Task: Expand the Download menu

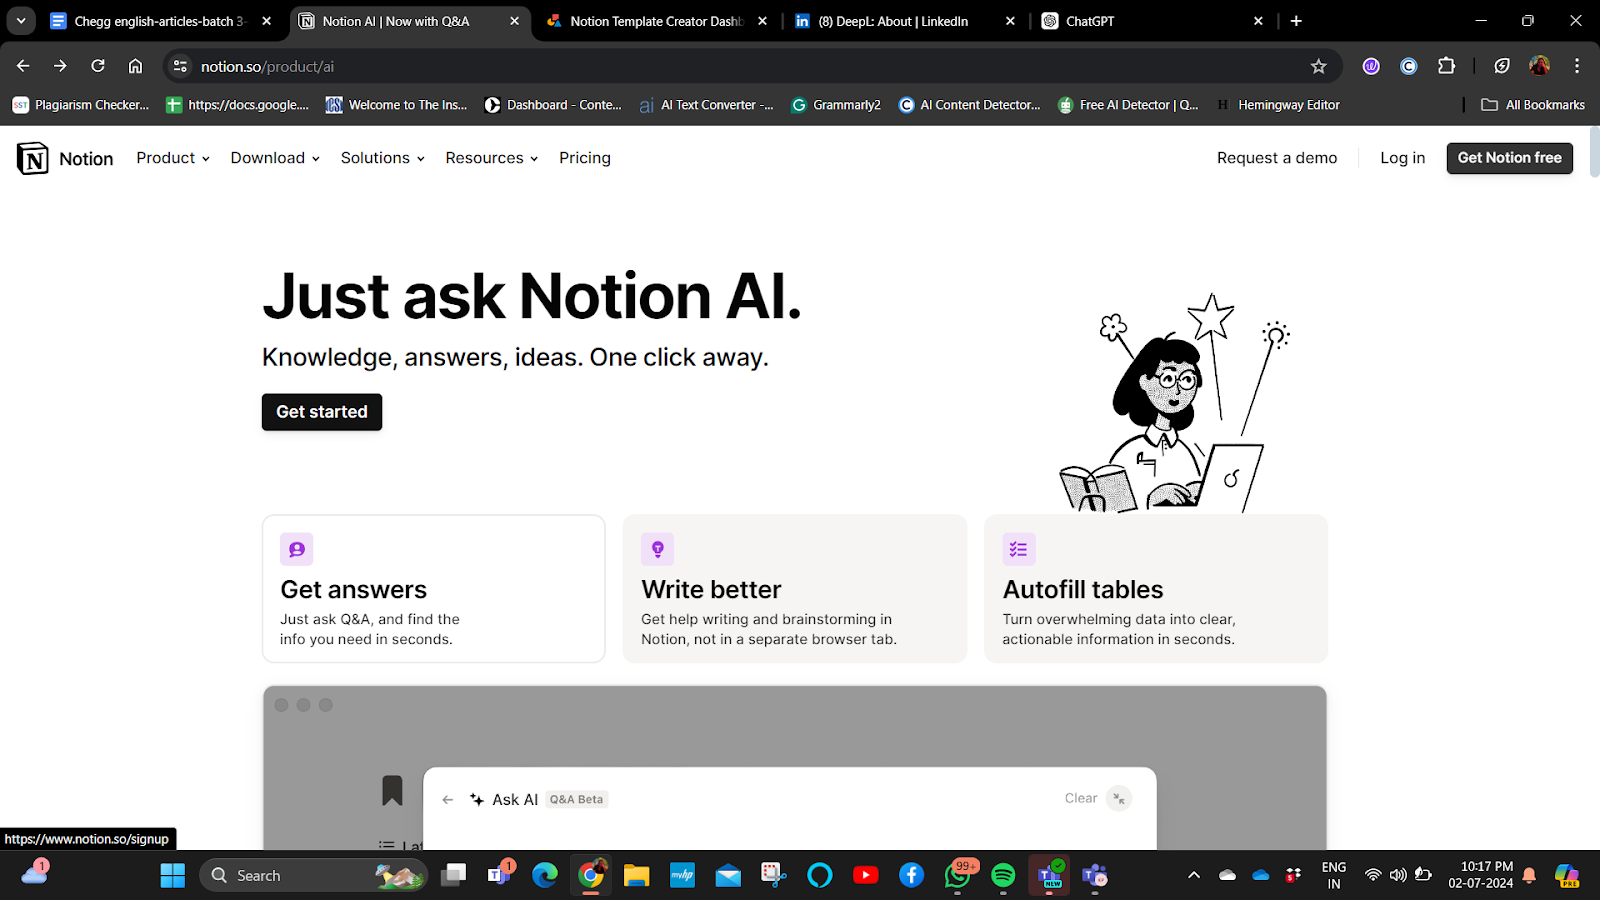Action: coord(275,158)
